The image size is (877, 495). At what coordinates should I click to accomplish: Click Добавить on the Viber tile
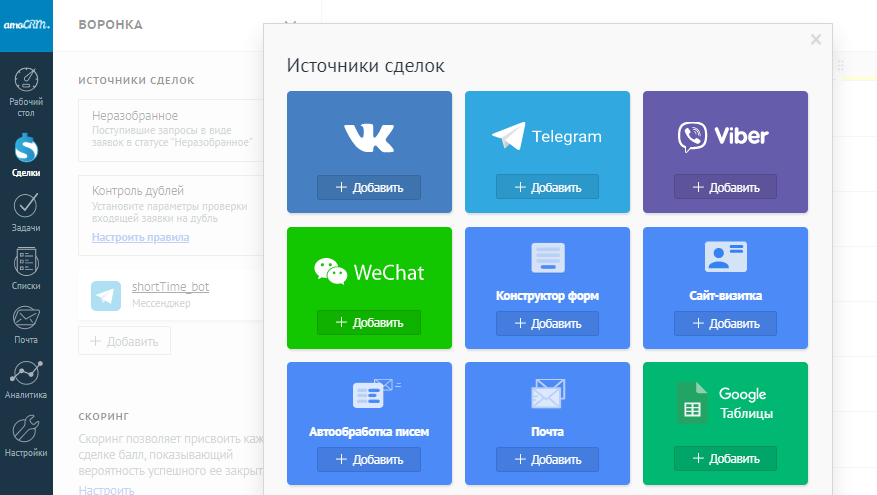tap(725, 187)
